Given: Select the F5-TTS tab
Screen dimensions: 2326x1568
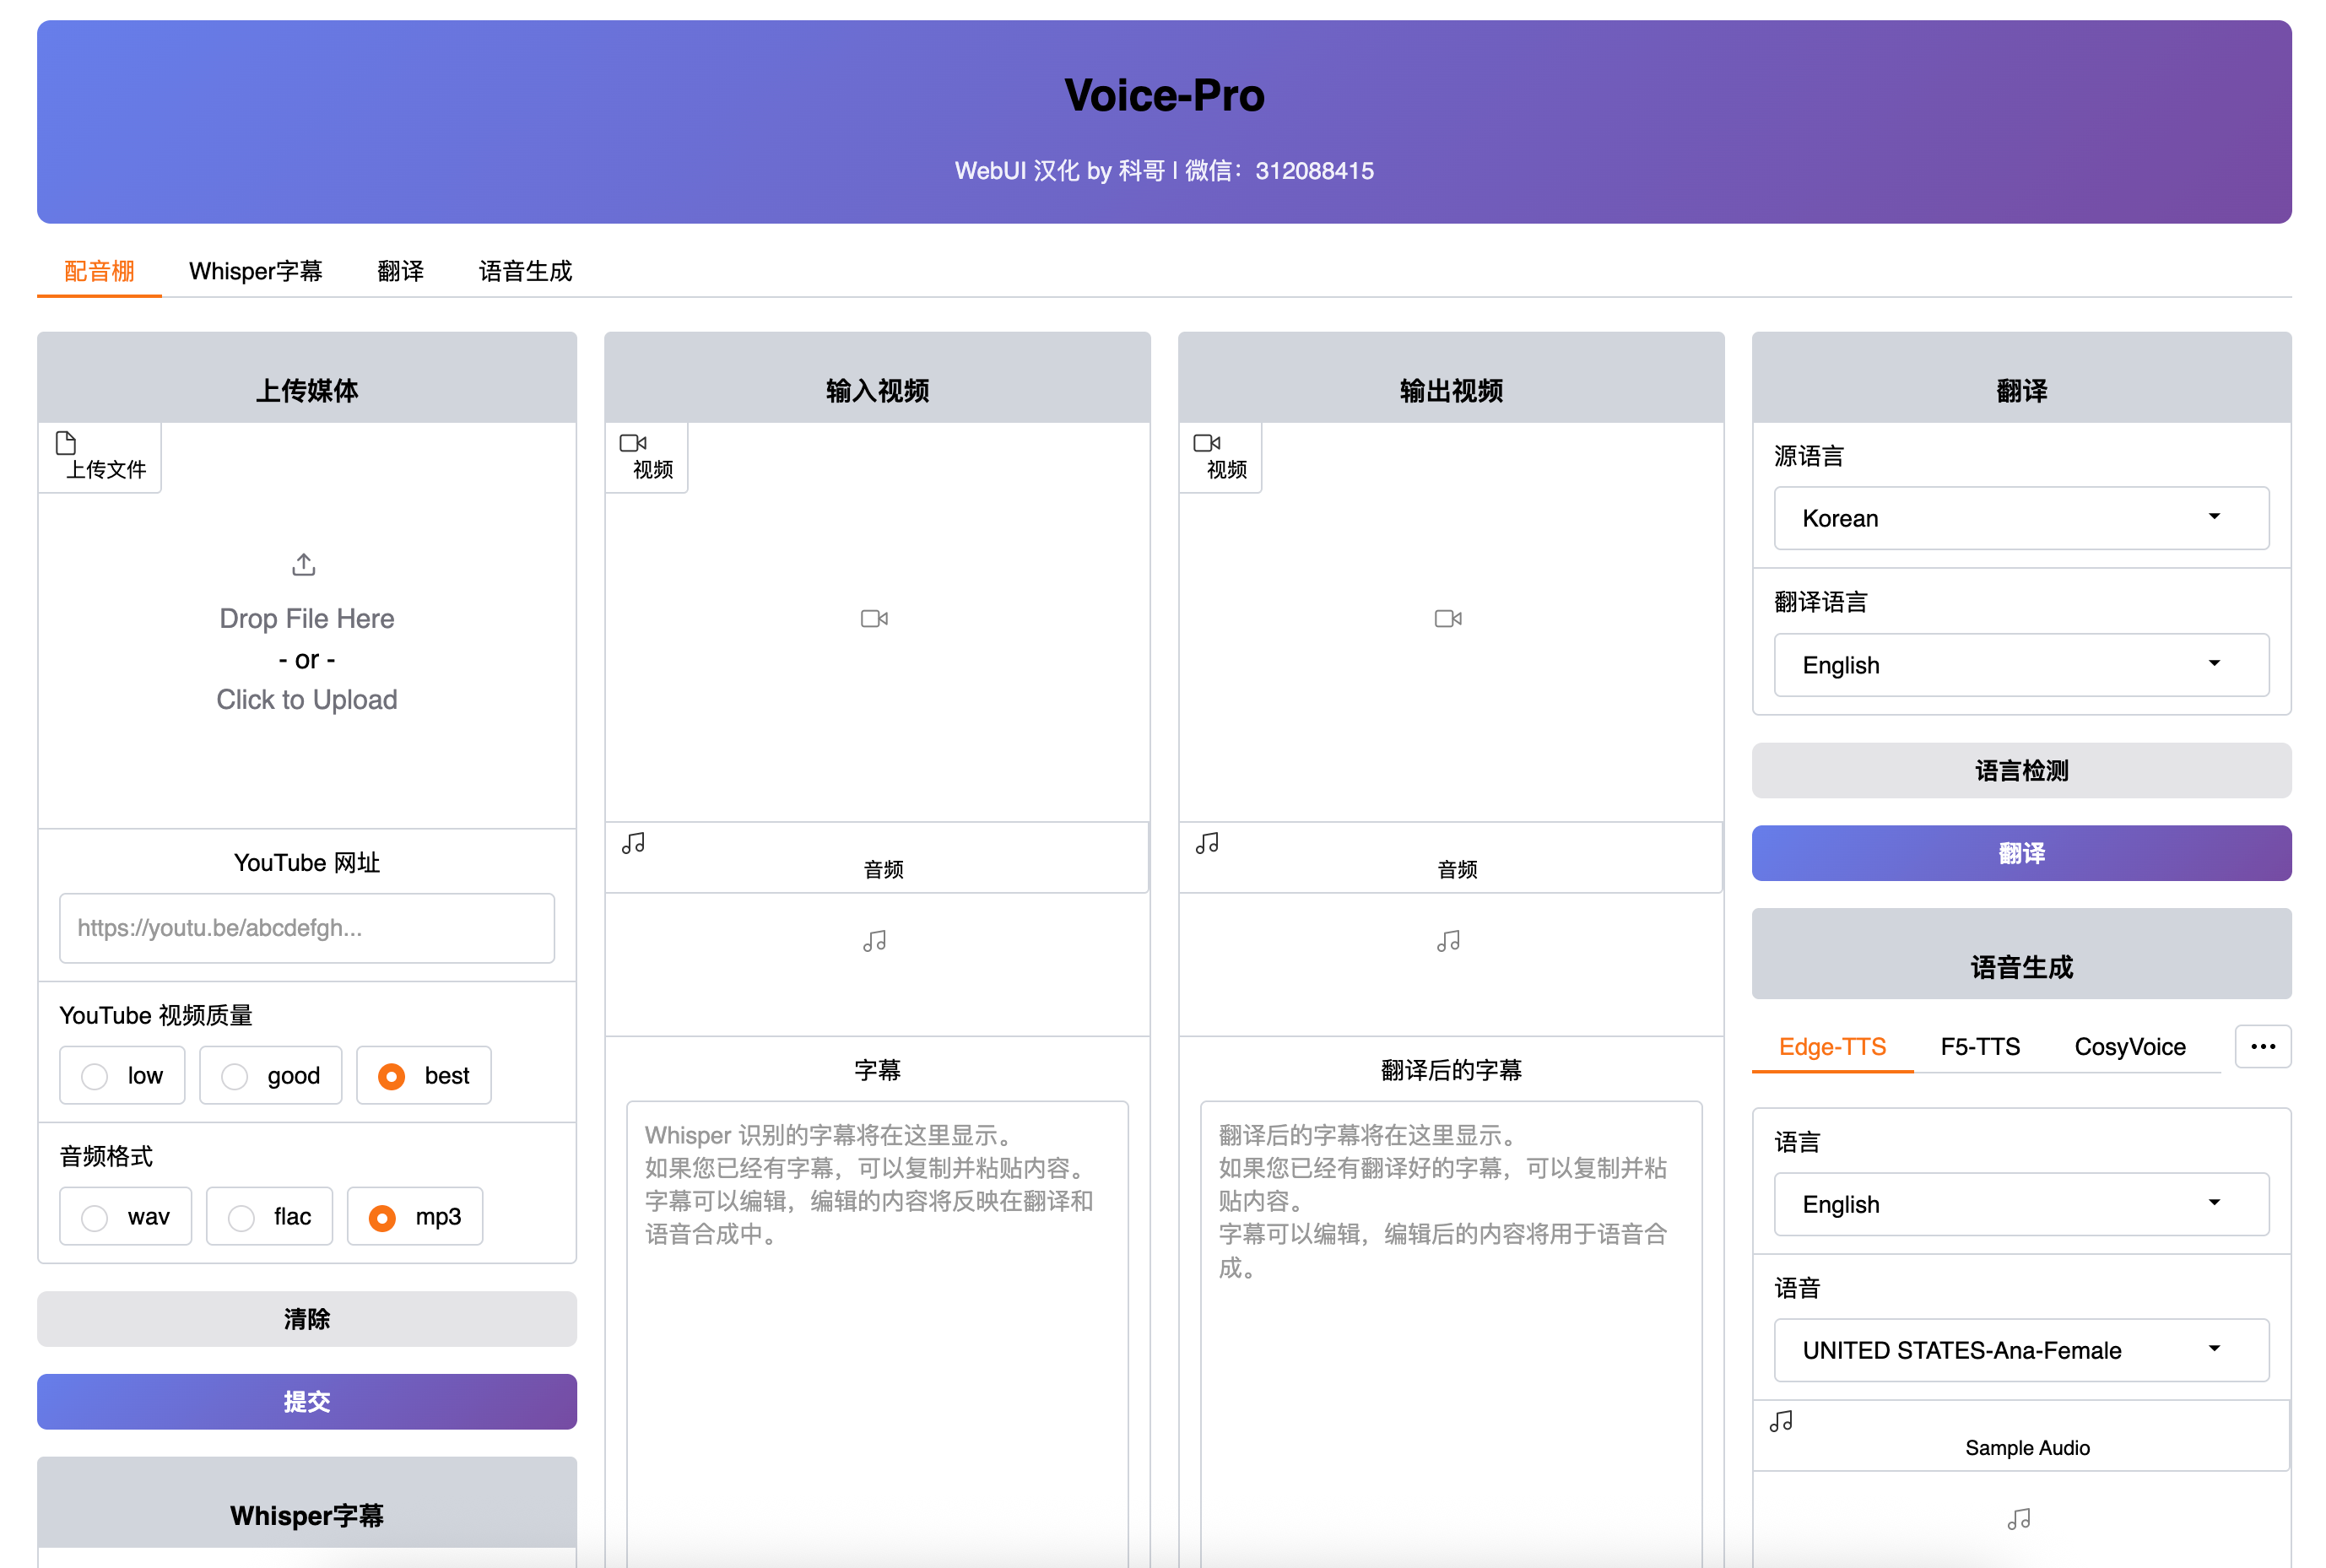Looking at the screenshot, I should 1979,1047.
